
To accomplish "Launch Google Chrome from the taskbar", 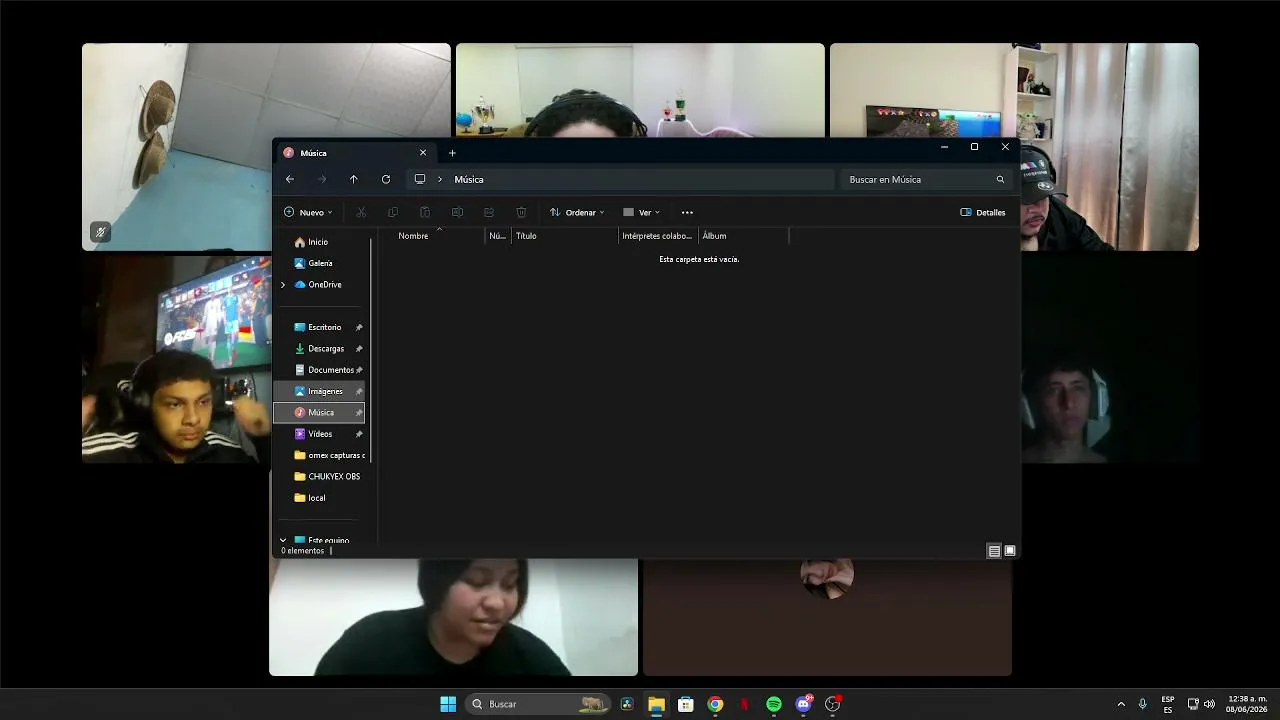I will coord(715,704).
